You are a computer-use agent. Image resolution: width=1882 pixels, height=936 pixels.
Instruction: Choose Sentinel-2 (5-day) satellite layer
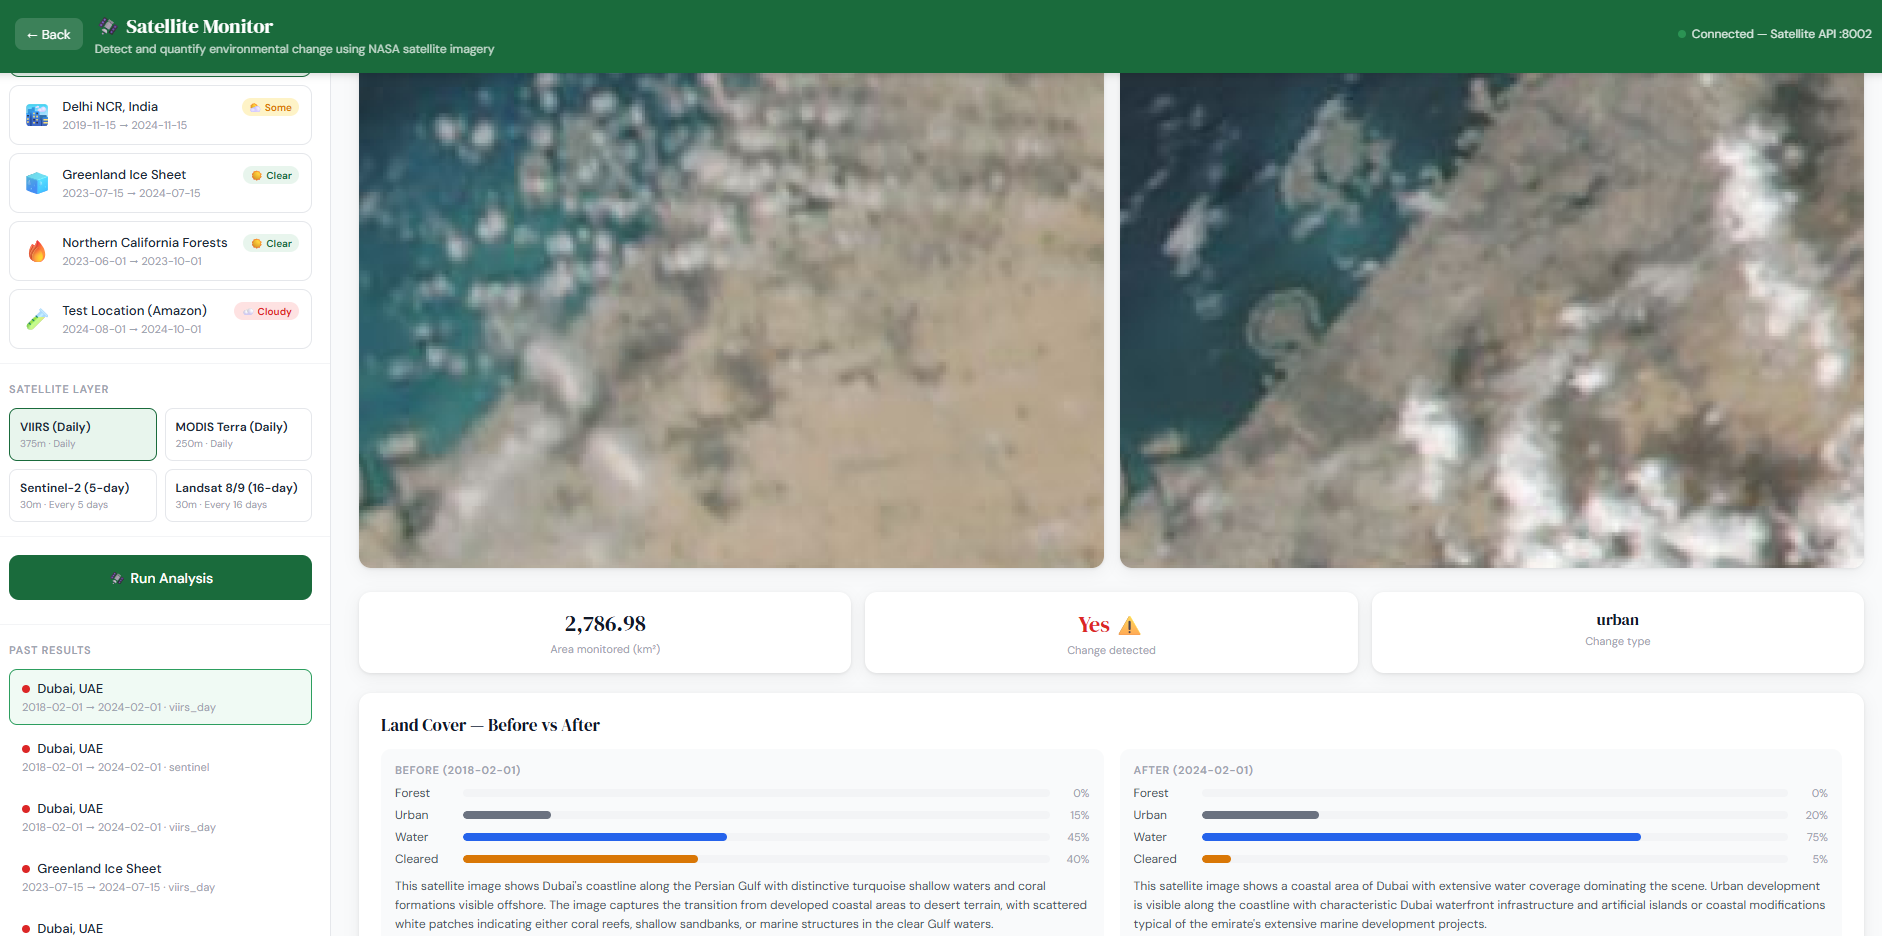coord(83,496)
